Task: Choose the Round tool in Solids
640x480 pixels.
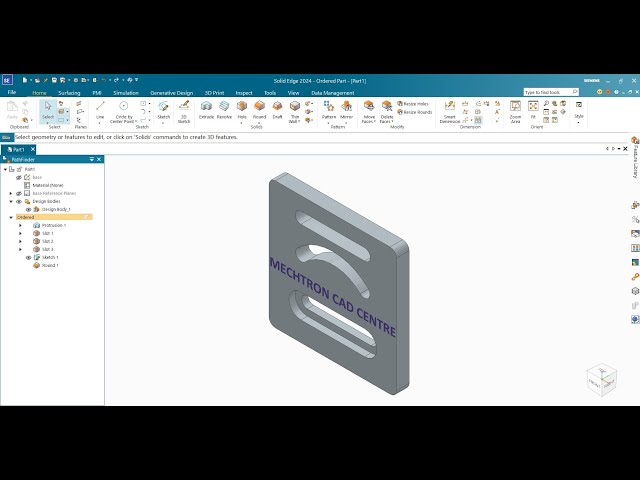Action: click(259, 111)
